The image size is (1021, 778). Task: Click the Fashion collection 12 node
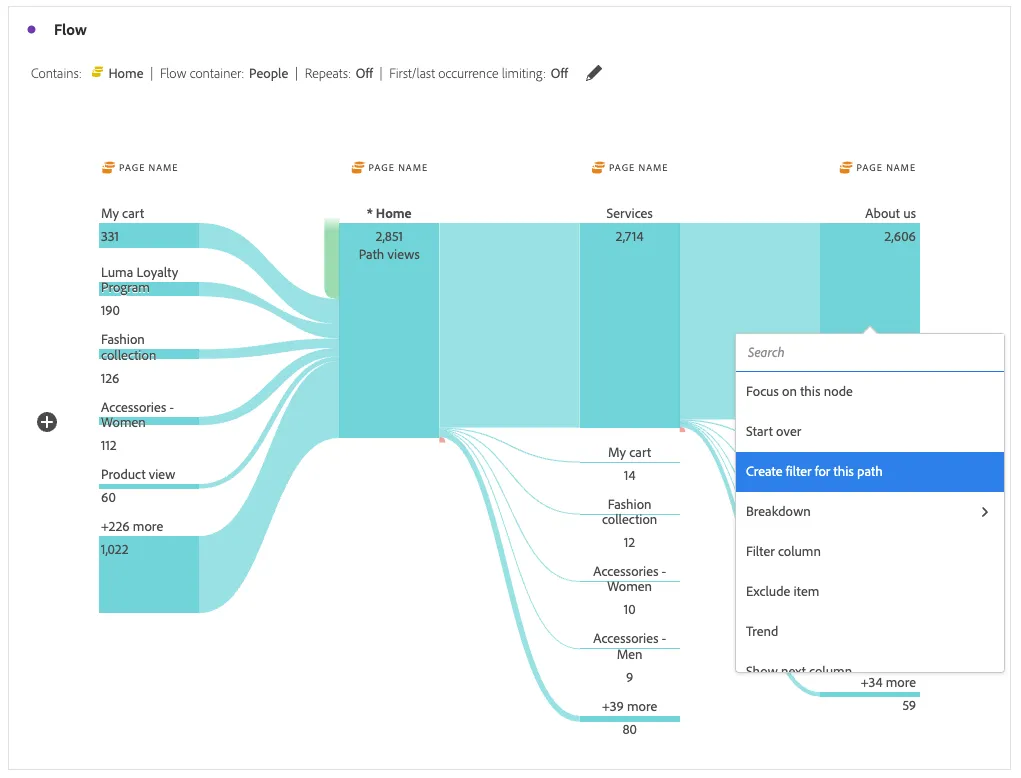click(630, 514)
